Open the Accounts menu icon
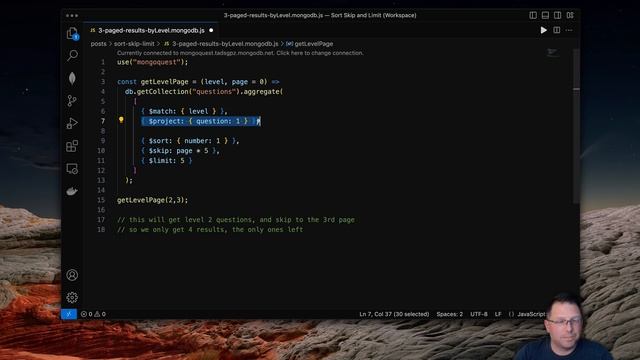Viewport: 640px width, 360px height. (72, 275)
